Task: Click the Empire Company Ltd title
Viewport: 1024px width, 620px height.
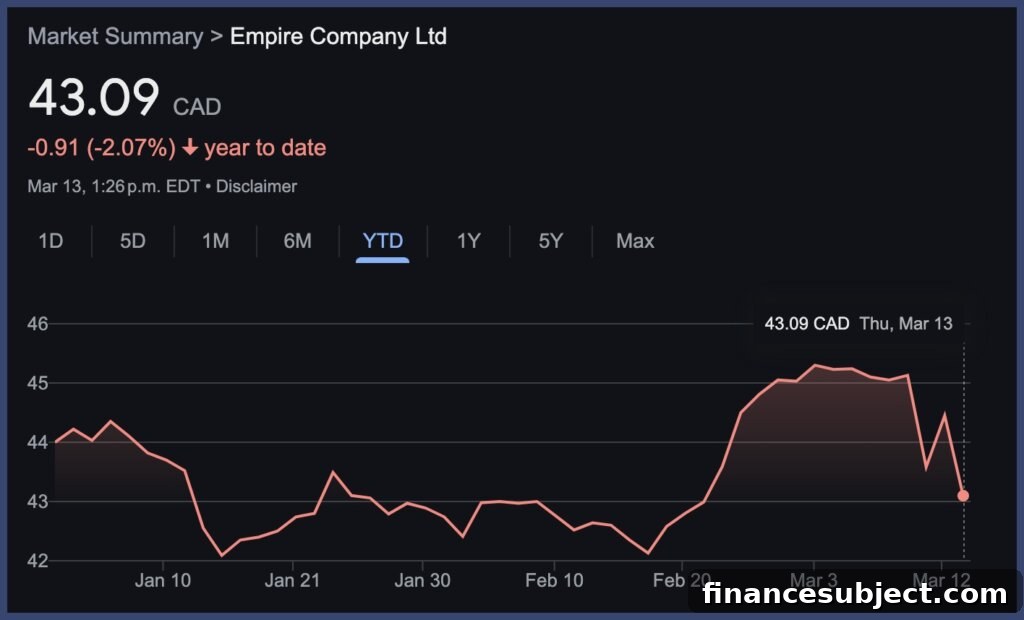Action: [x=338, y=37]
